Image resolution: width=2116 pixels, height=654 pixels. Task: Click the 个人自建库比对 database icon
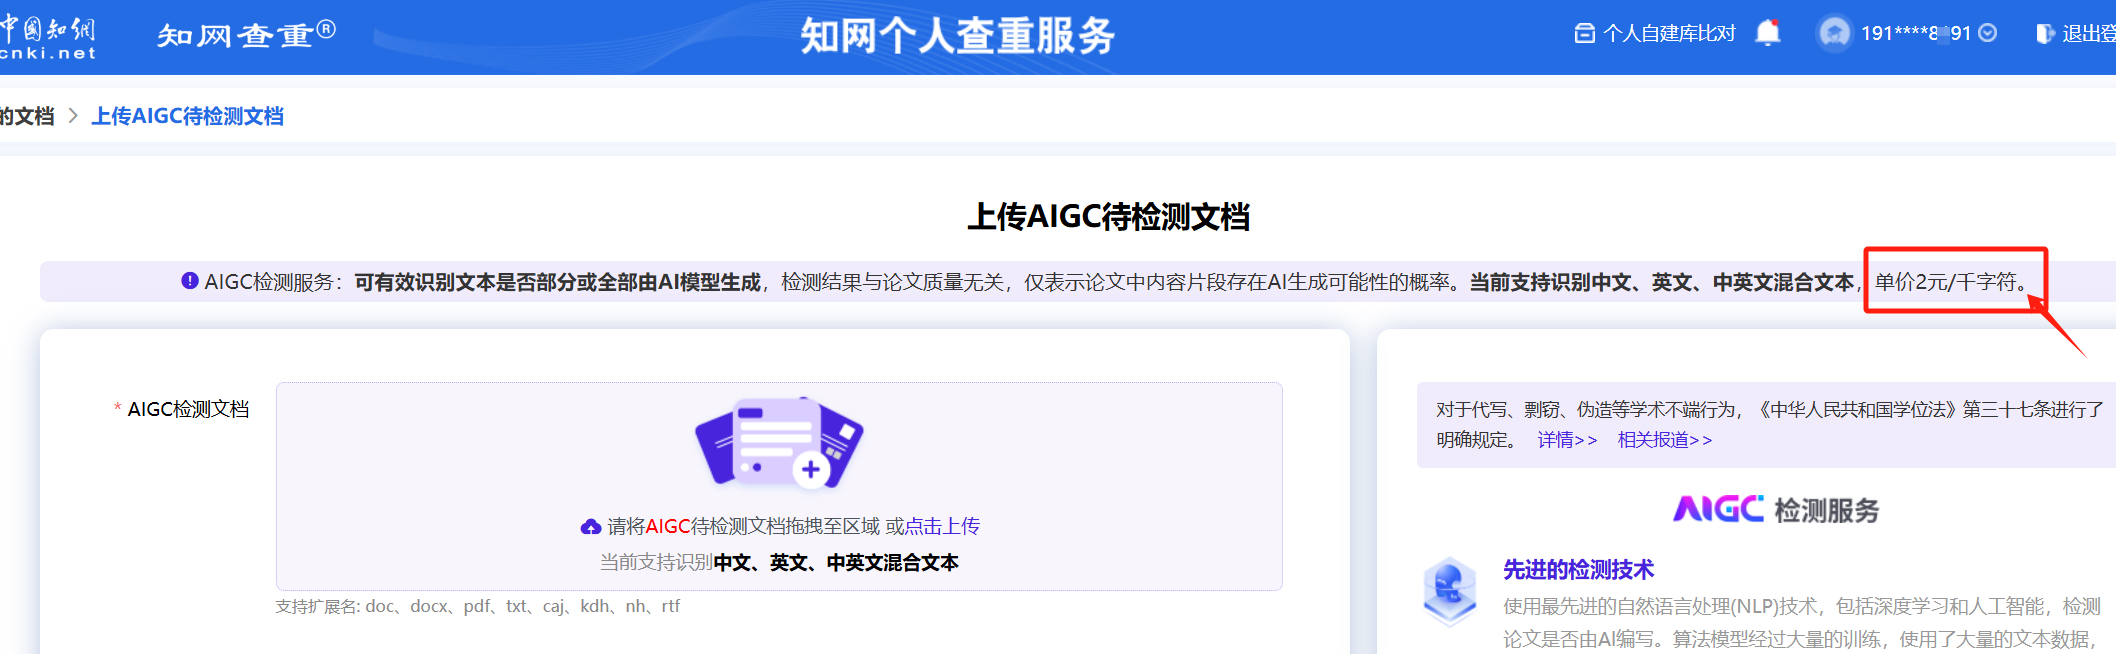(x=1584, y=33)
